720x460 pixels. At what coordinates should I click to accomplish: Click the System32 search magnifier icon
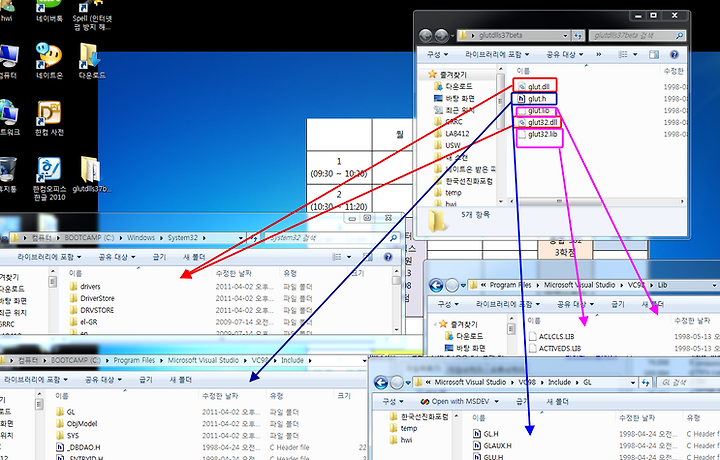[393, 238]
